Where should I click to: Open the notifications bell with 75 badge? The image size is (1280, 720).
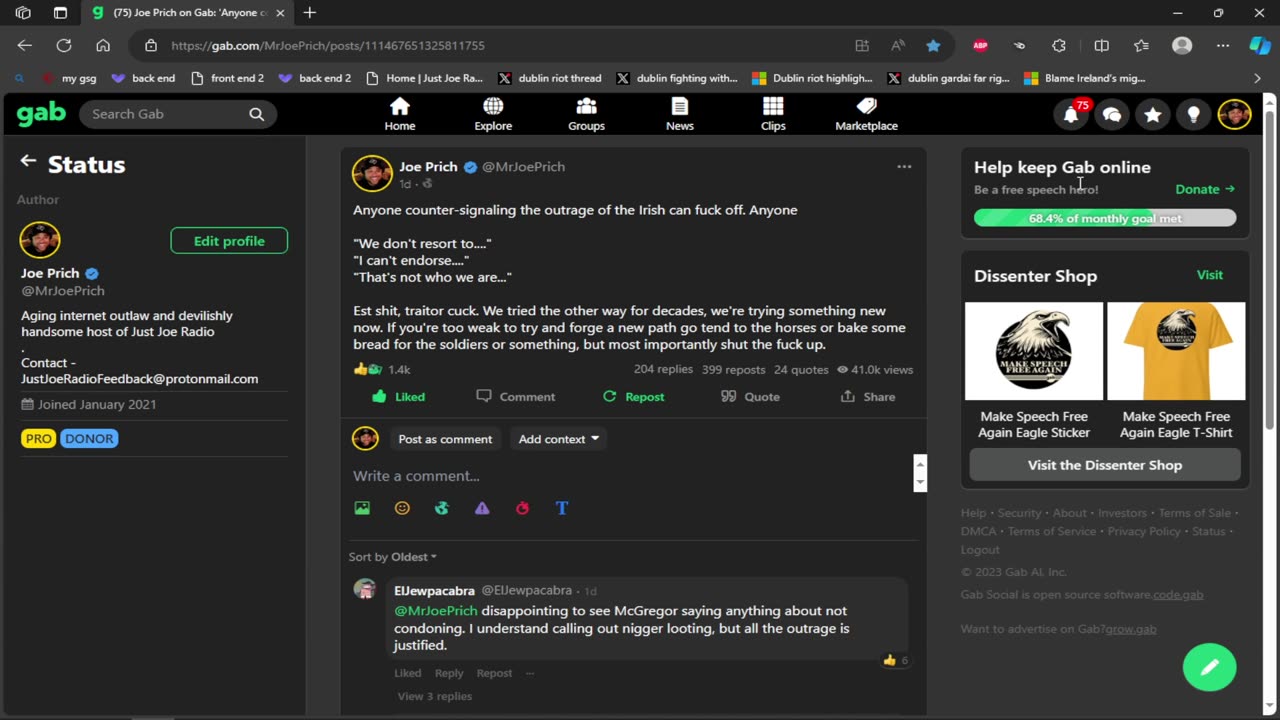click(1071, 114)
